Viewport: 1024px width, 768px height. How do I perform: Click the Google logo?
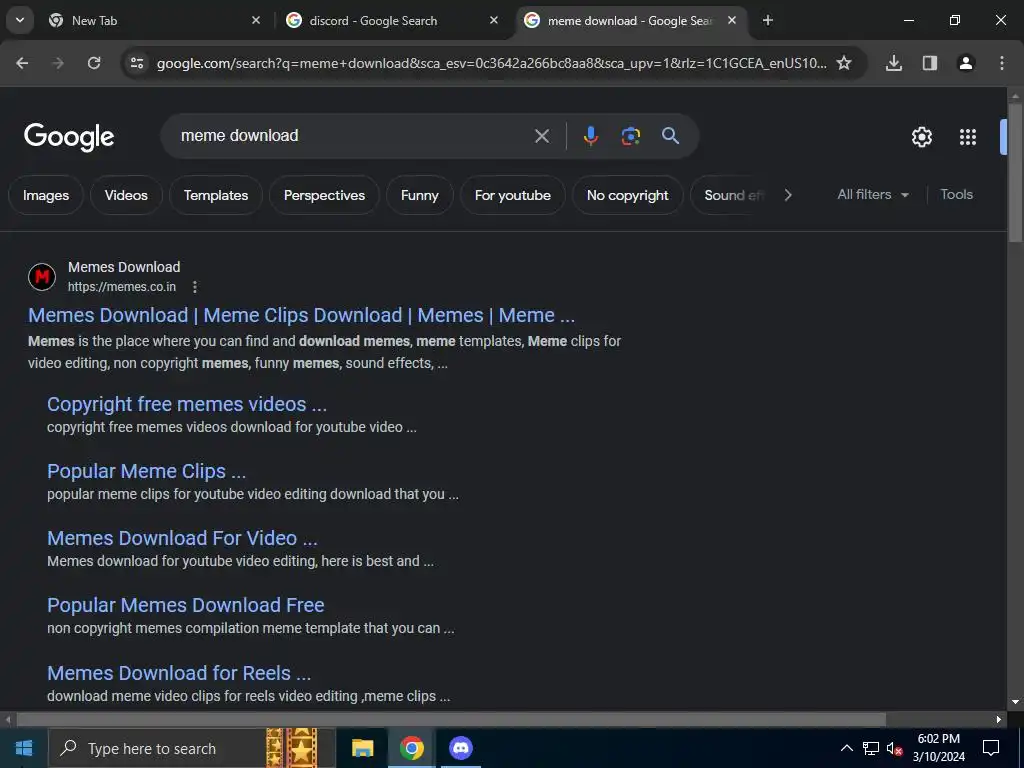(69, 136)
